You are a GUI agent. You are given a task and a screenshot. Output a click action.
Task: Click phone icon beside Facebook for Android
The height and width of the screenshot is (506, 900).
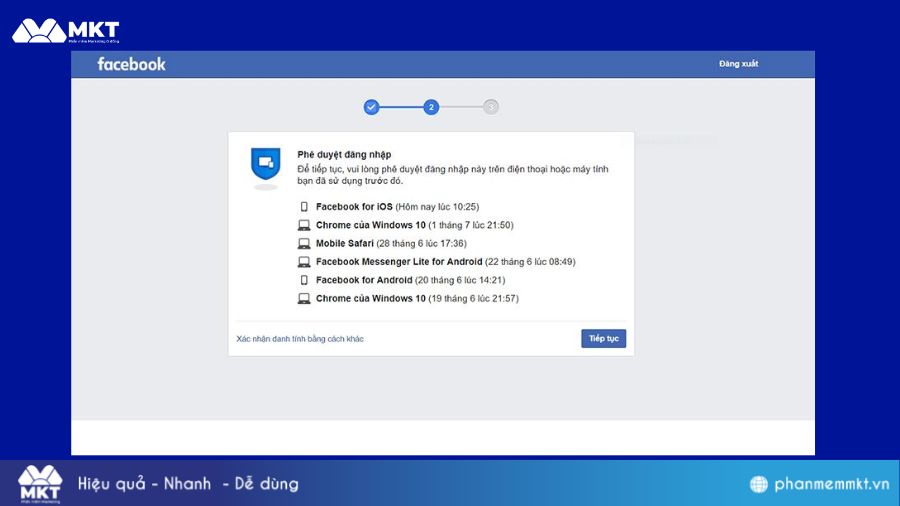304,280
